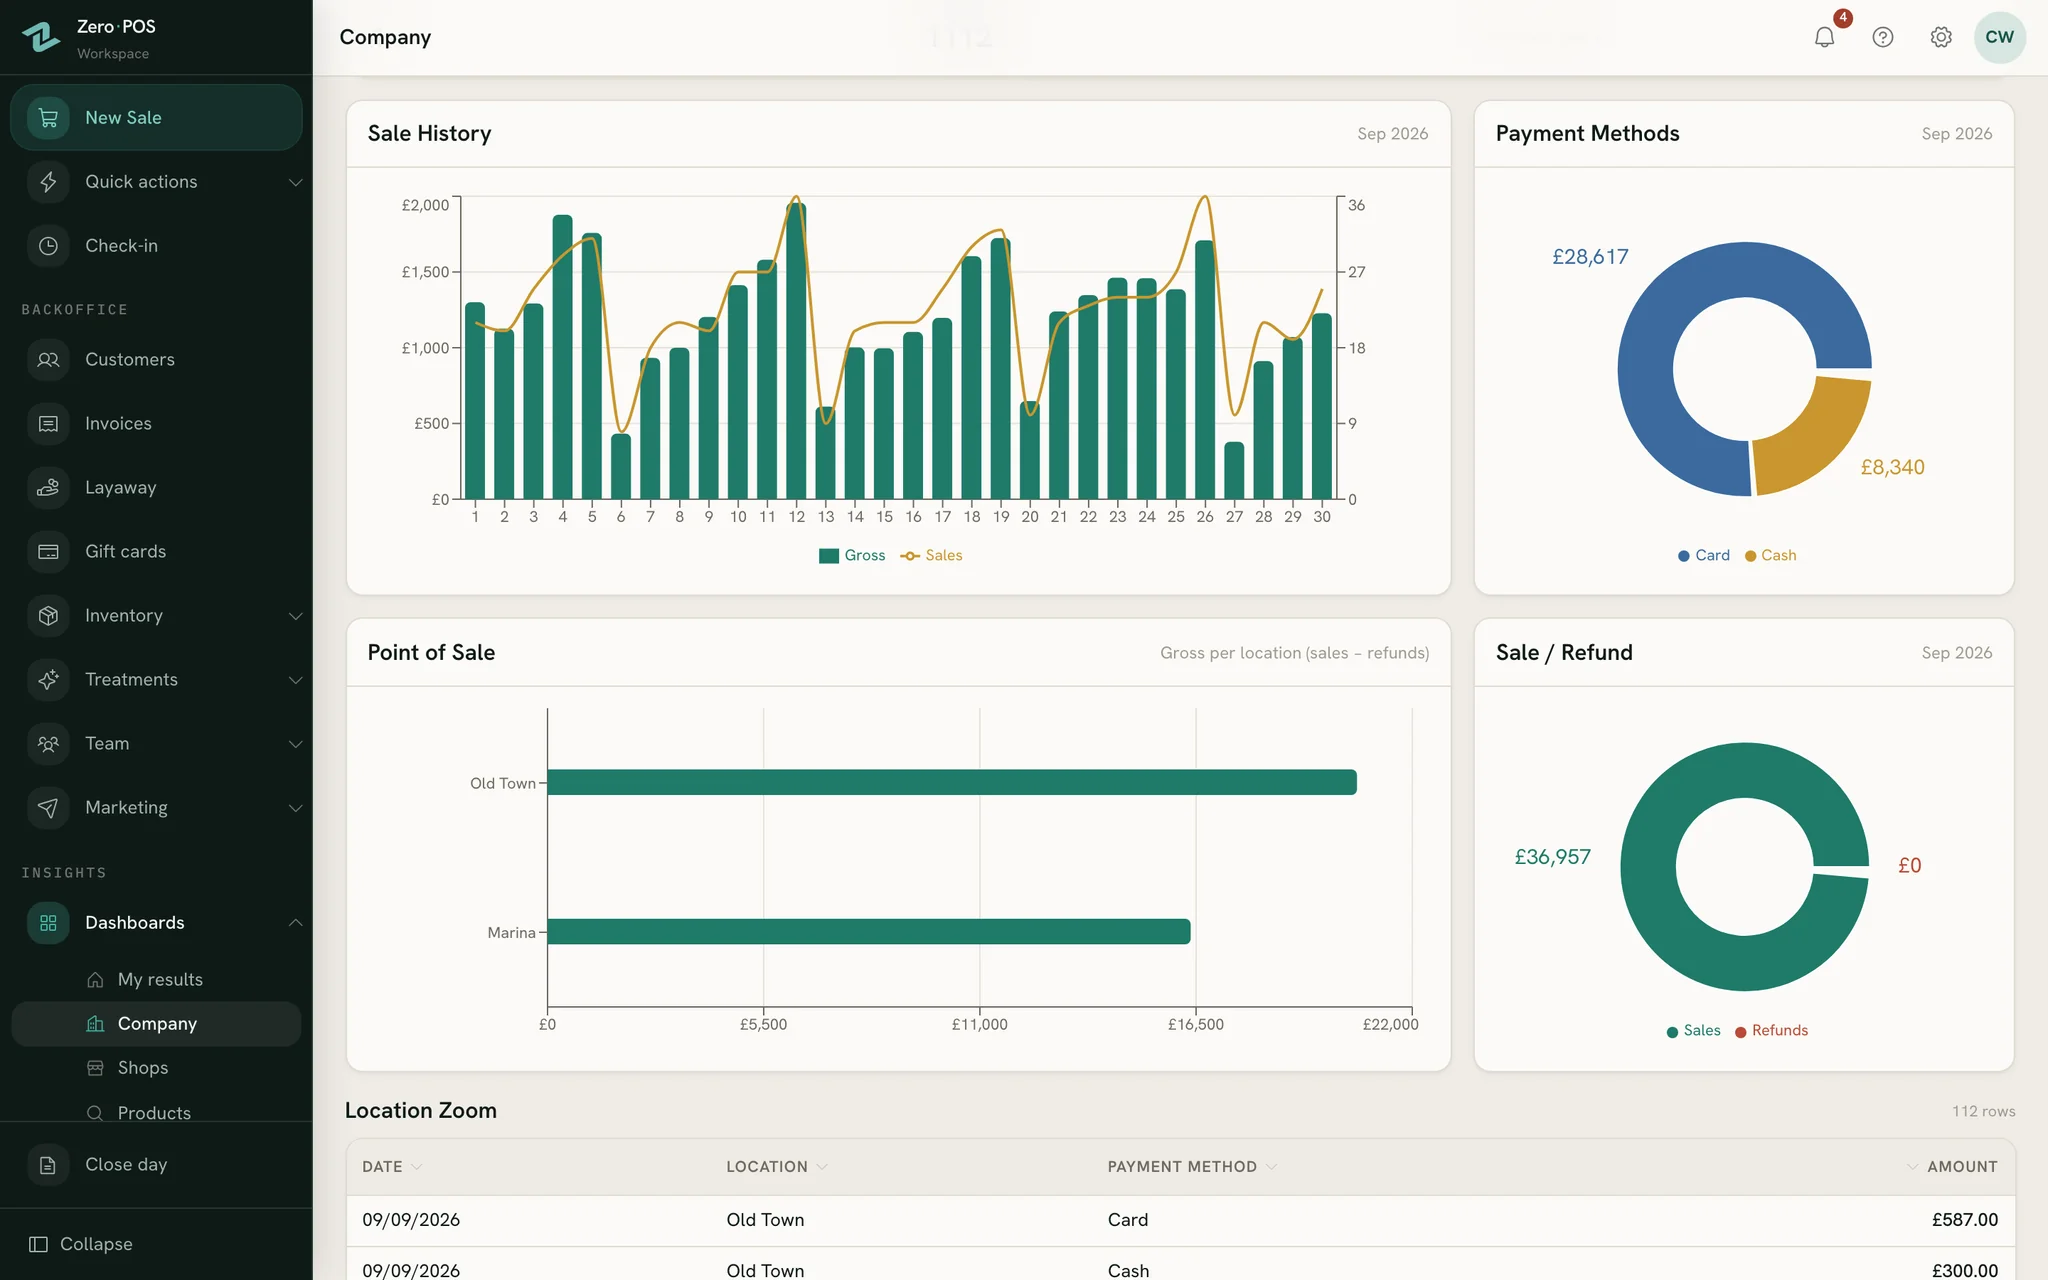Expand the Treatments submenu chevron

coord(295,680)
